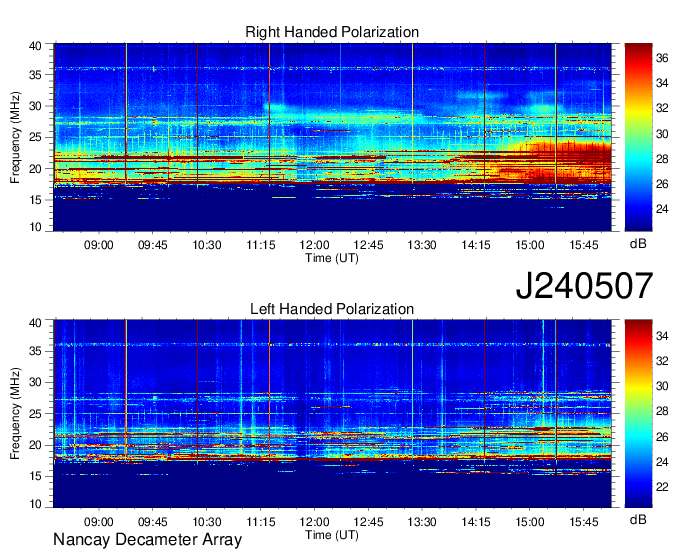Select the J240507 observation label
The width and height of the screenshot is (680, 552).
click(x=584, y=286)
